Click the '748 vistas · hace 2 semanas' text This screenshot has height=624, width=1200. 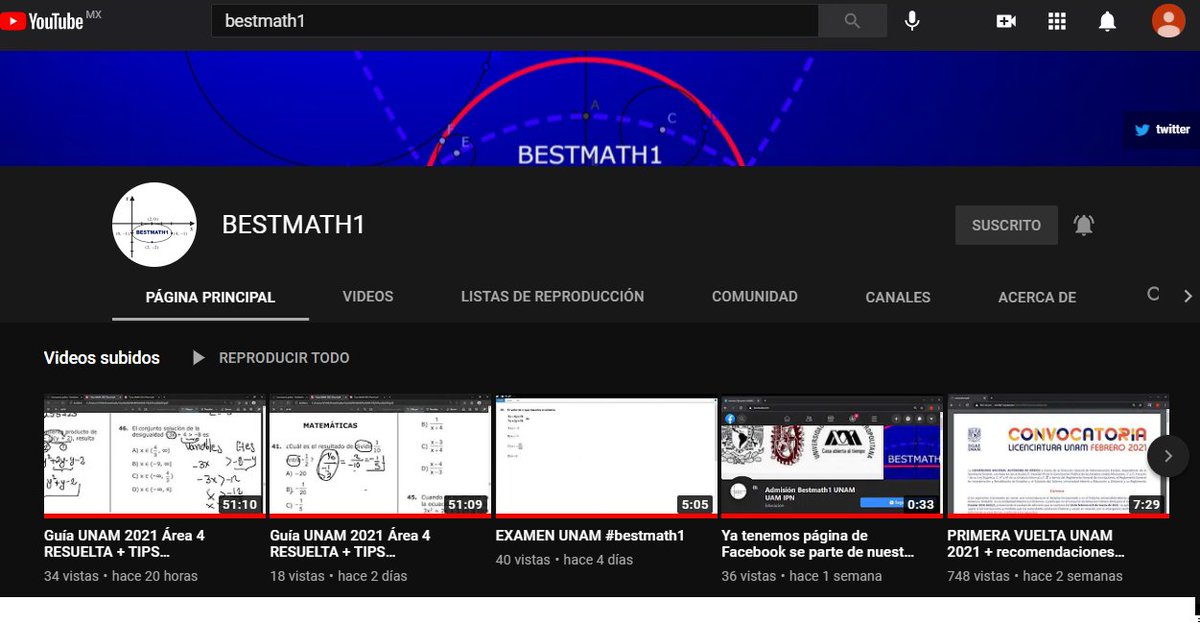tap(1035, 576)
